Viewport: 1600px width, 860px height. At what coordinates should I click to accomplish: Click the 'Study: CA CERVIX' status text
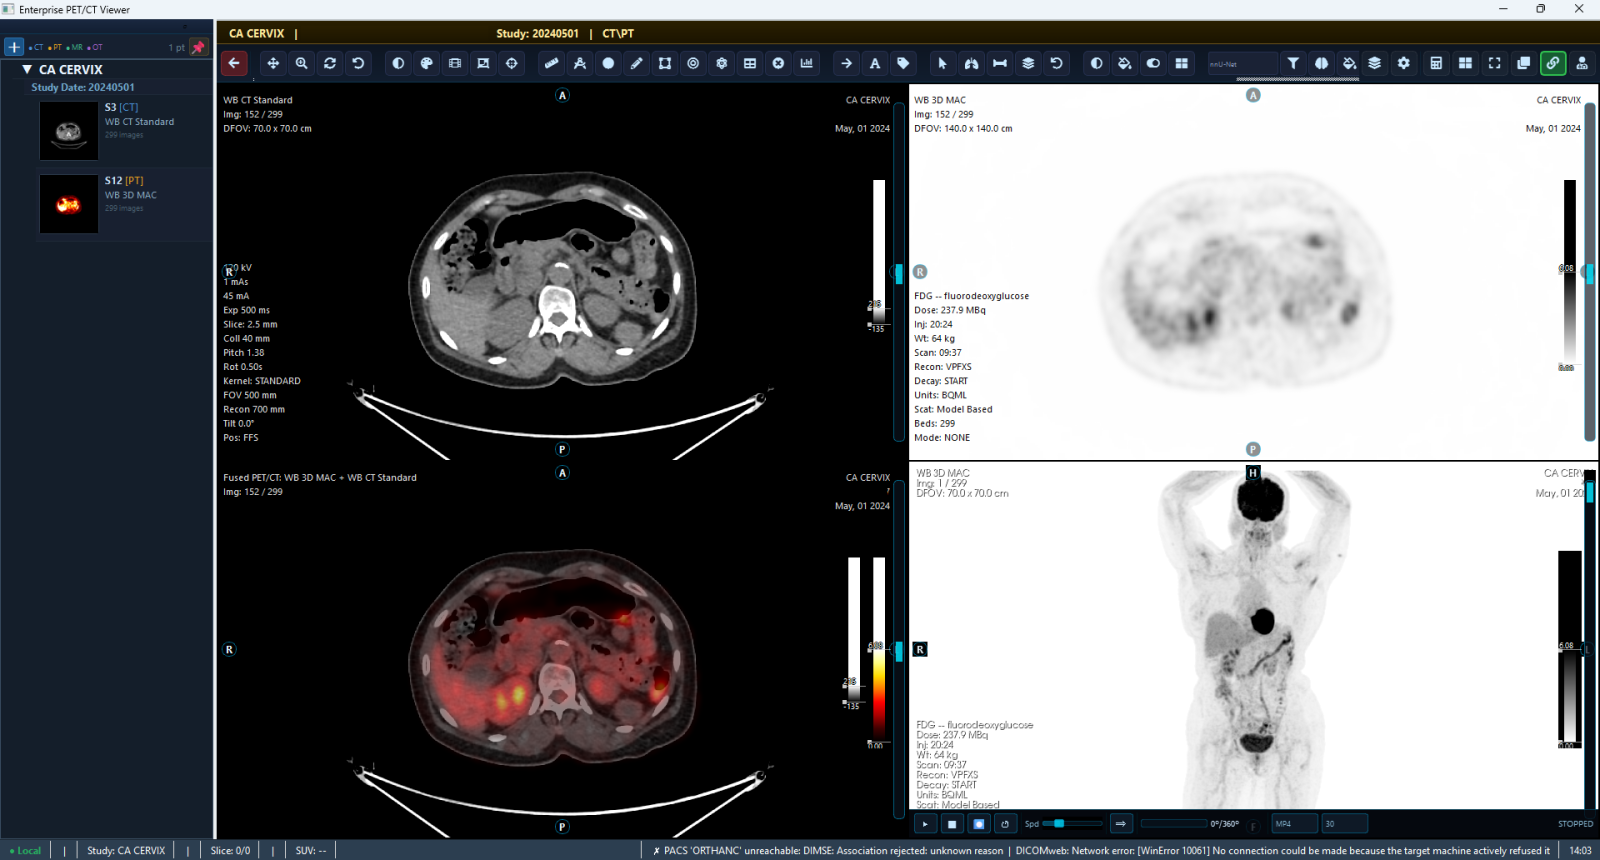126,851
